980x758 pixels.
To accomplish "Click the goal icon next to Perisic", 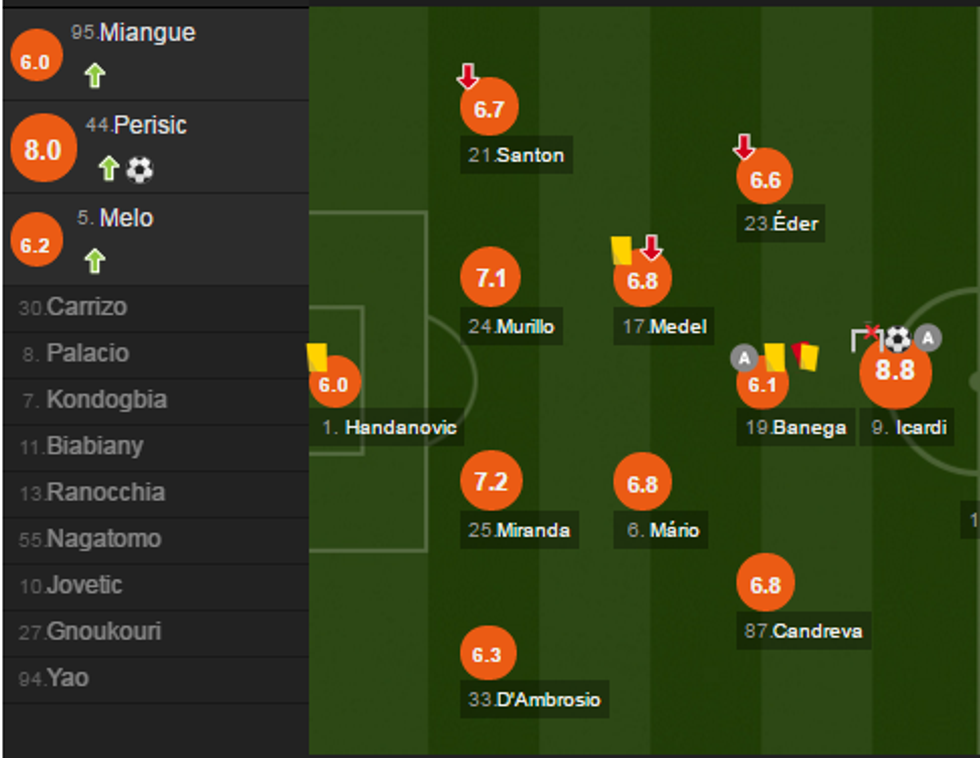I will [x=140, y=170].
